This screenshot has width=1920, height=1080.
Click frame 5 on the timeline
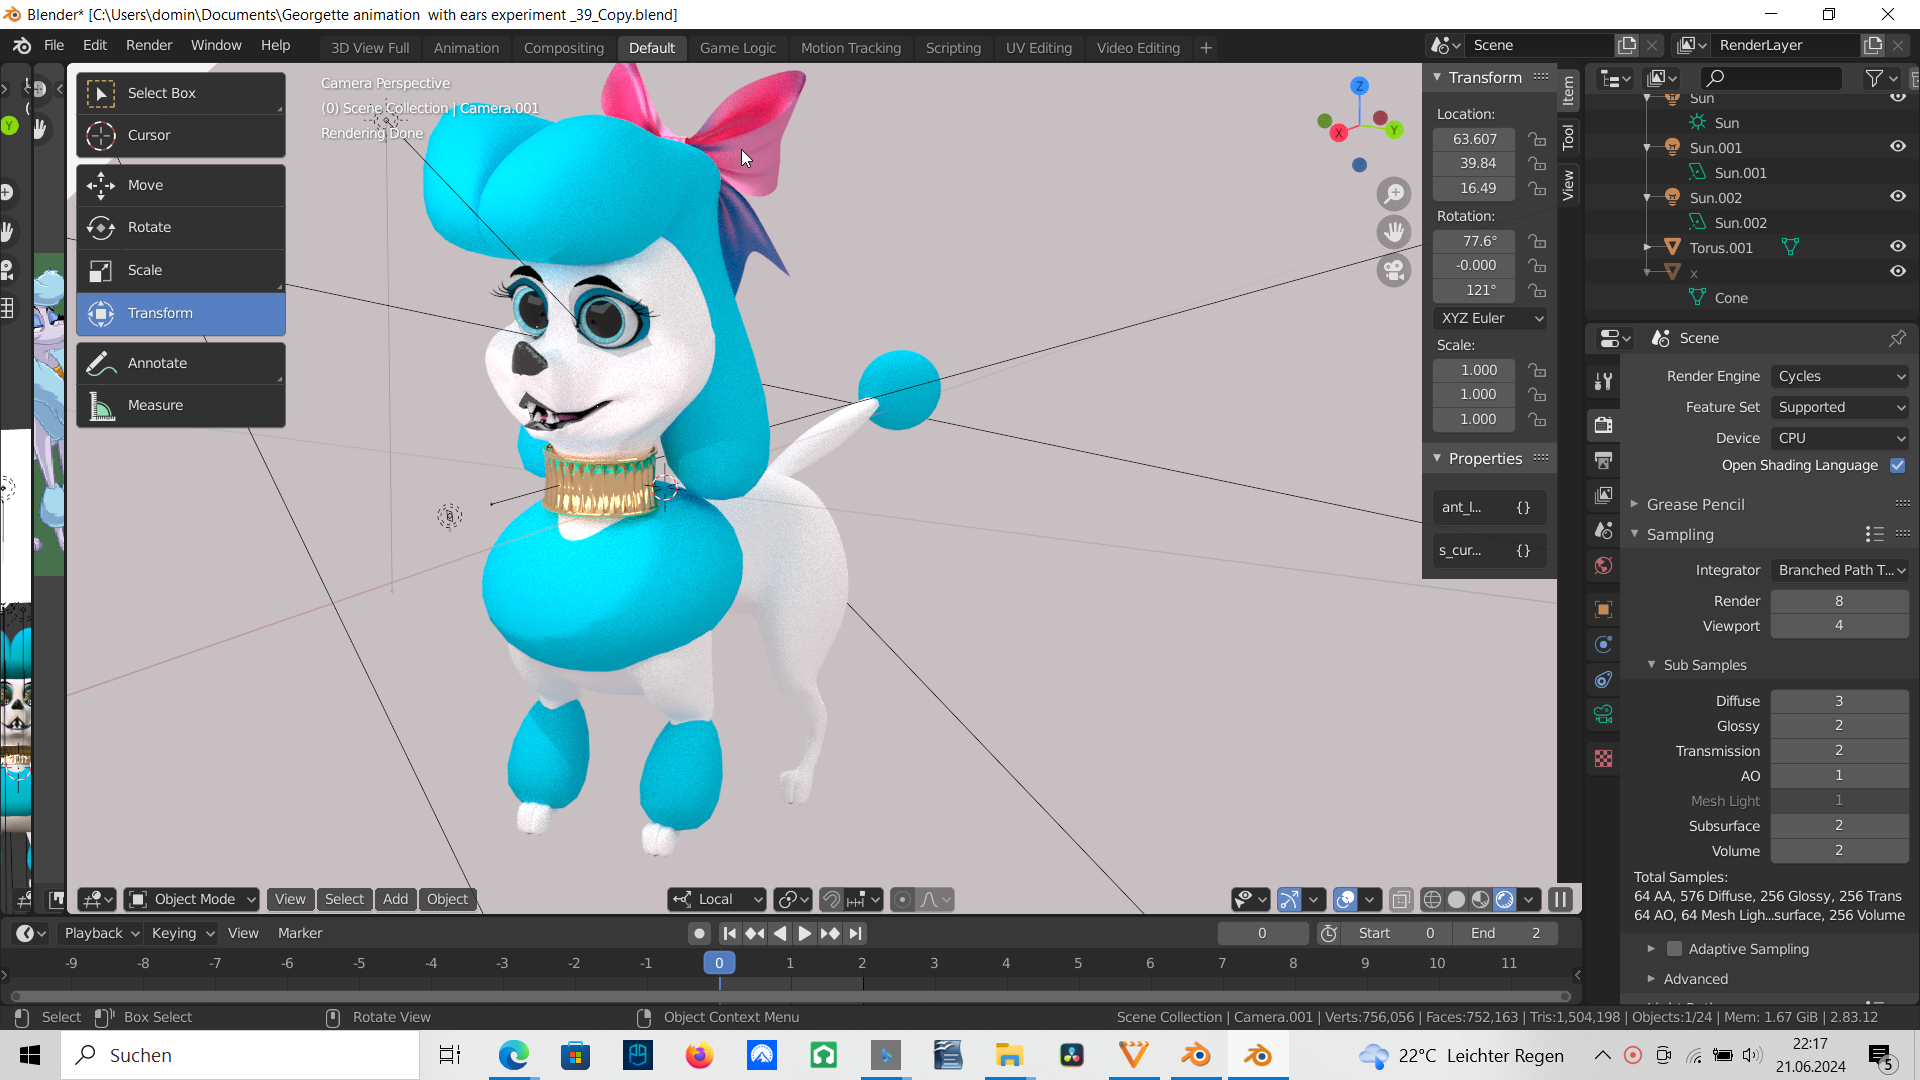[1078, 963]
